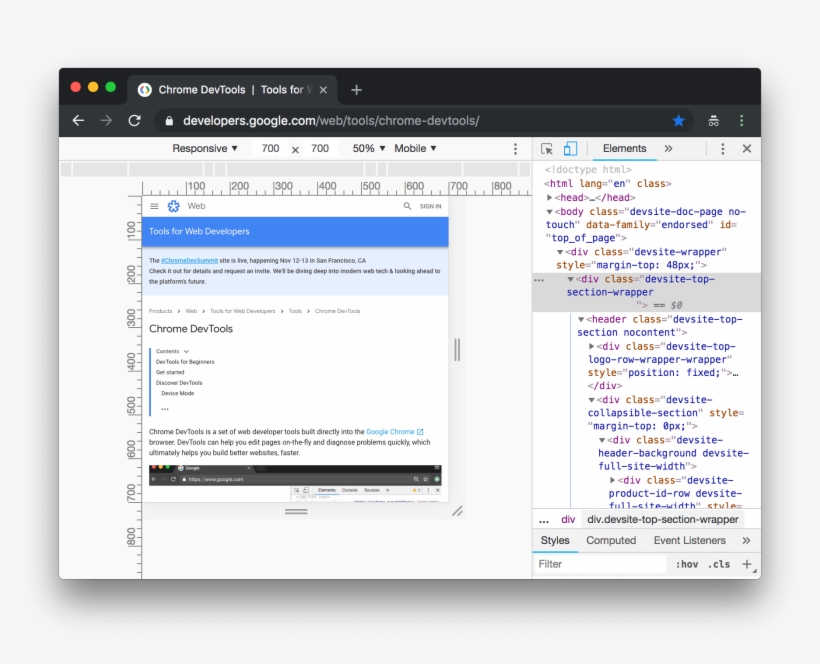Click the viewport height field after the x
820x664 pixels.
coord(320,148)
